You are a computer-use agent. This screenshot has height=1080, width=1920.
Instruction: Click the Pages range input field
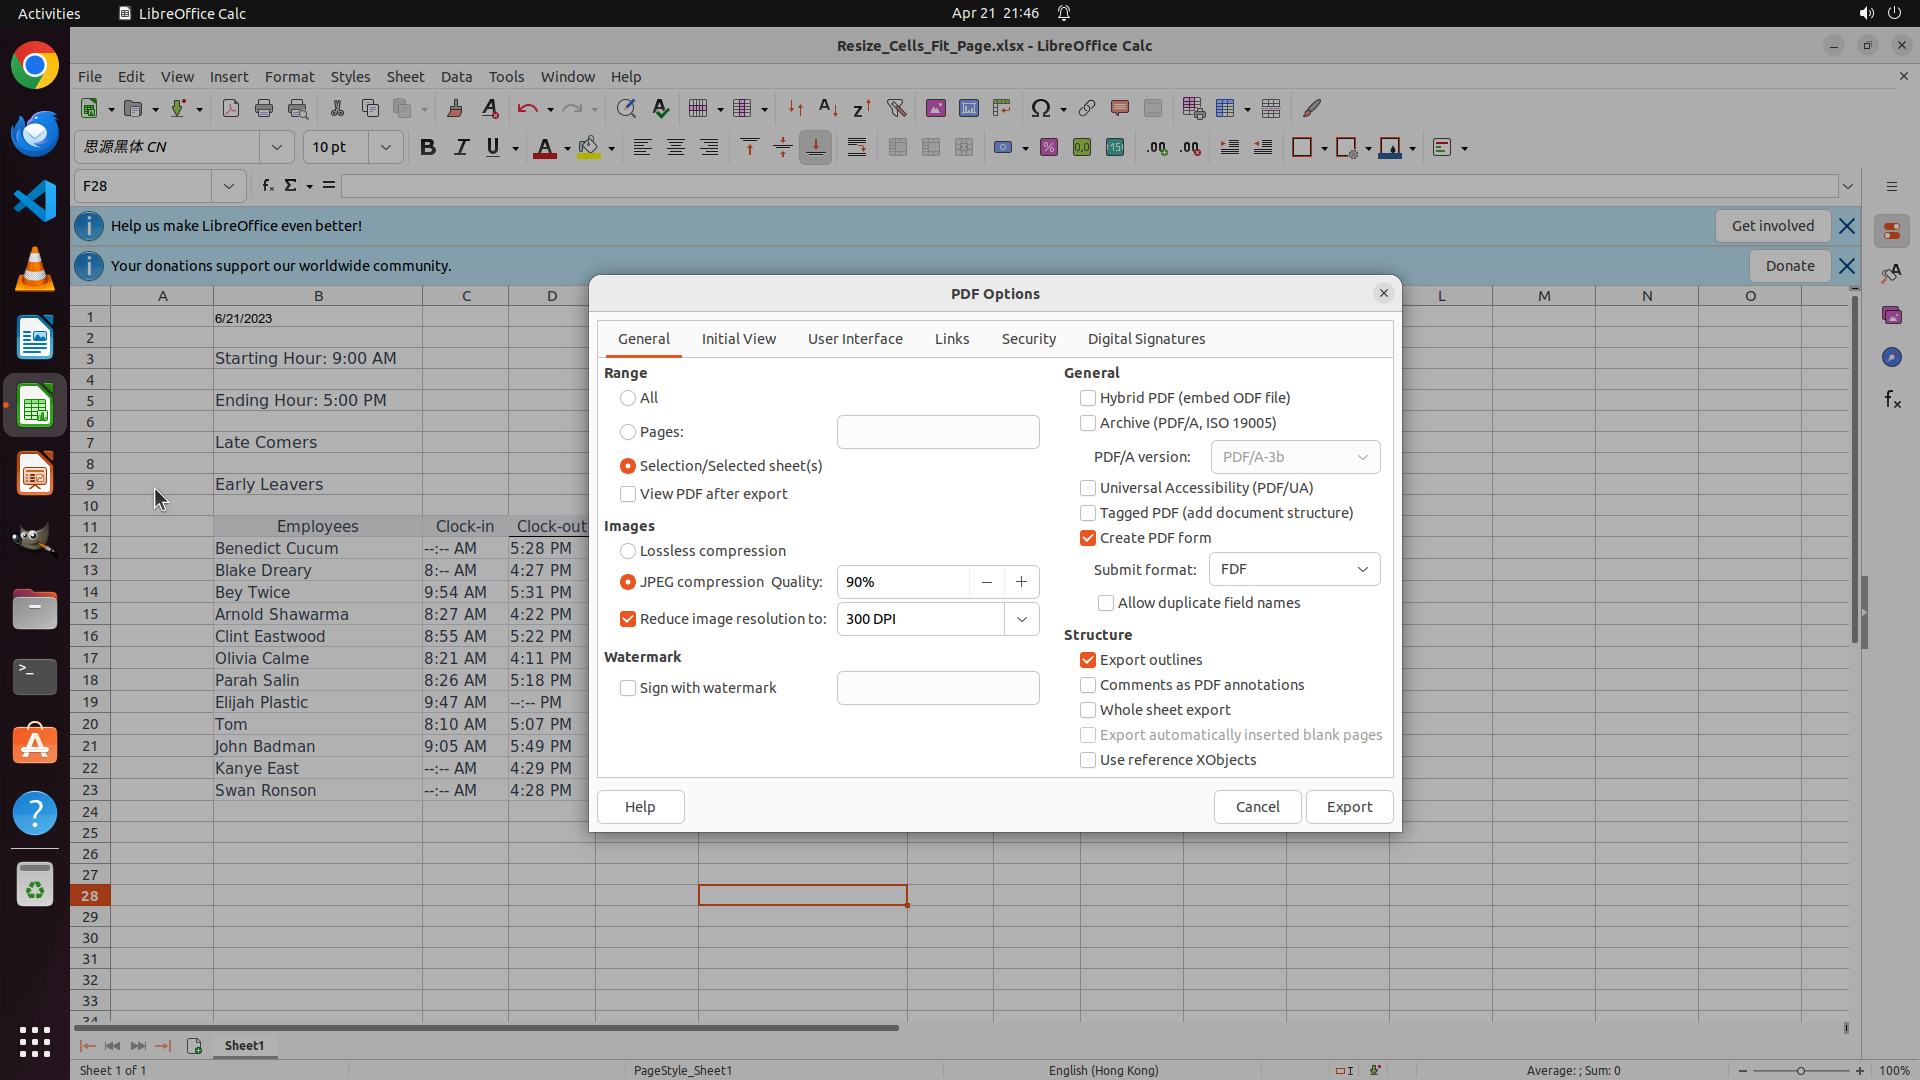937,432
